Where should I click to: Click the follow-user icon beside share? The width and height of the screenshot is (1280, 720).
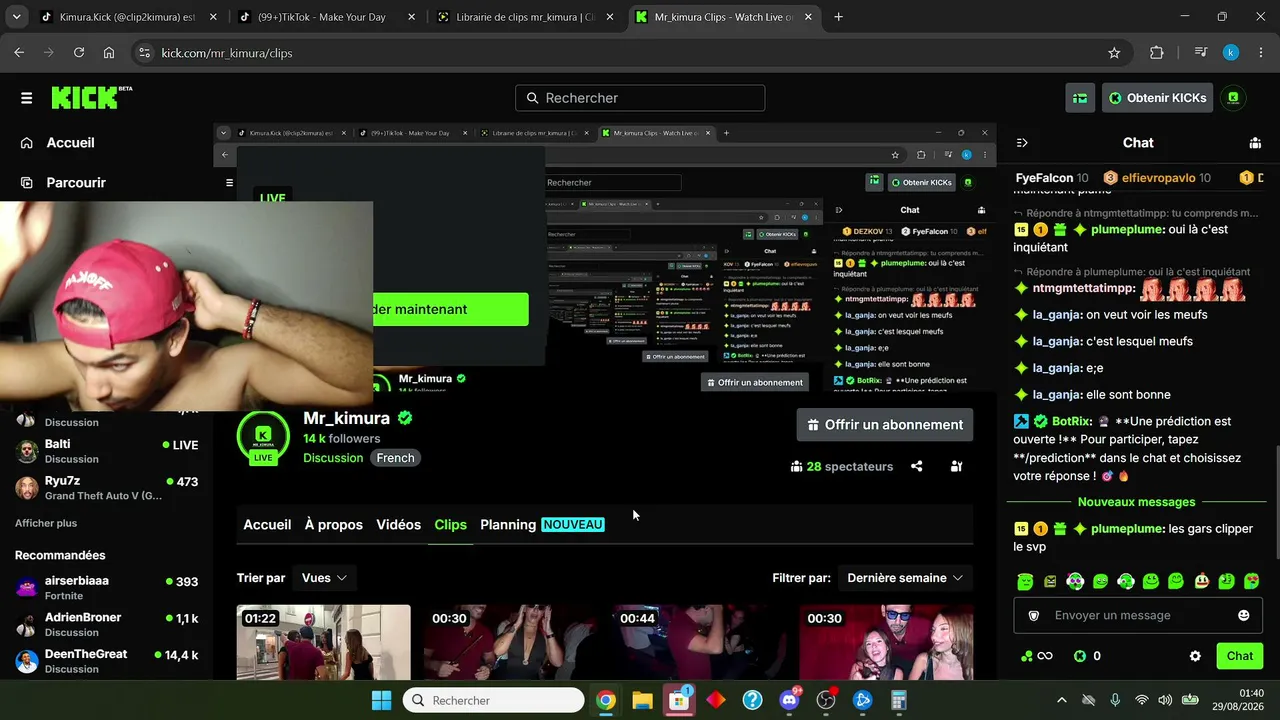tap(957, 466)
